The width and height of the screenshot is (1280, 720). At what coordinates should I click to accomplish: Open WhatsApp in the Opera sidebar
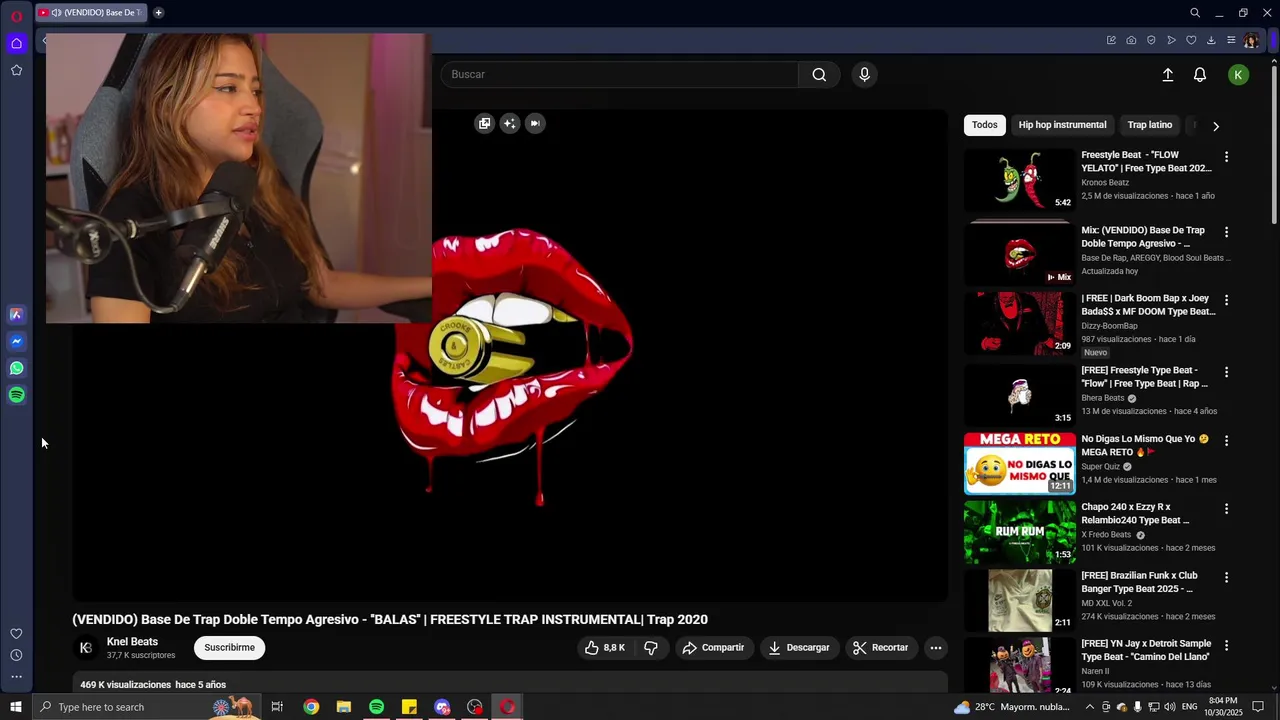coord(16,368)
